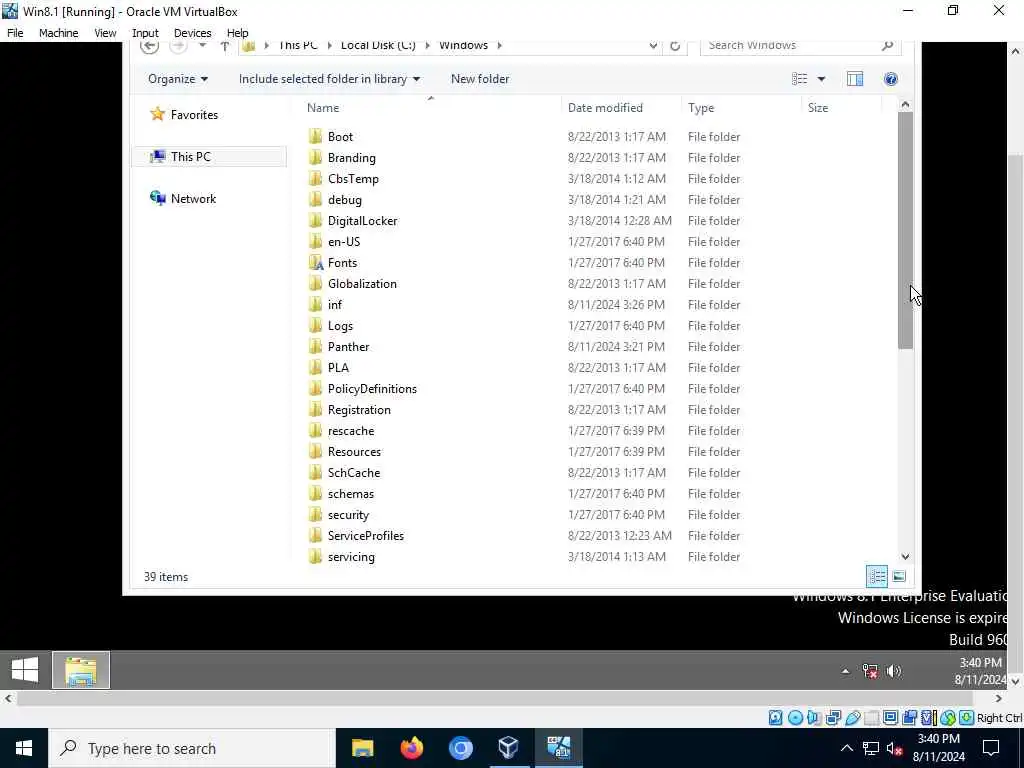This screenshot has width=1024, height=768.
Task: Click the file list scroll up arrow
Action: [x=904, y=104]
